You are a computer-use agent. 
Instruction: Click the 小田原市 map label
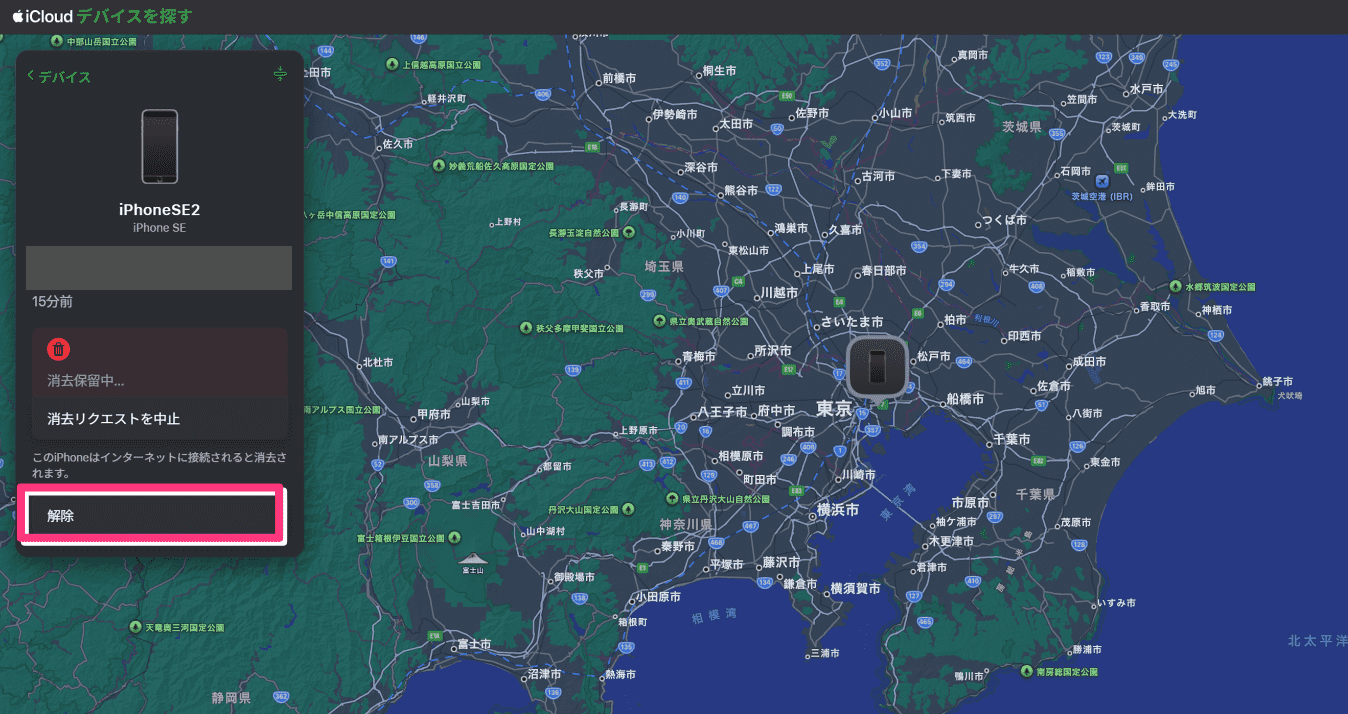(x=658, y=596)
